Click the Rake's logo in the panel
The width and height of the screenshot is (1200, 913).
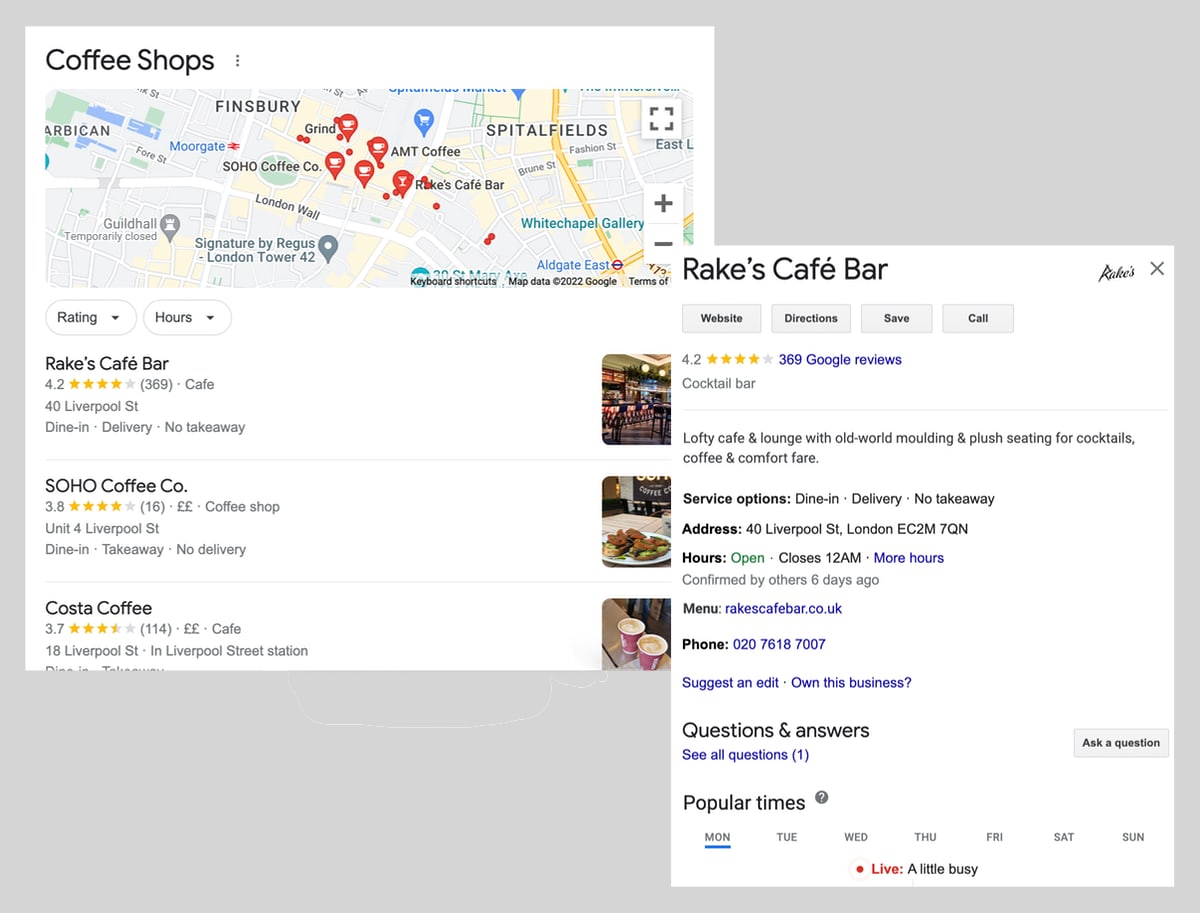point(1117,272)
